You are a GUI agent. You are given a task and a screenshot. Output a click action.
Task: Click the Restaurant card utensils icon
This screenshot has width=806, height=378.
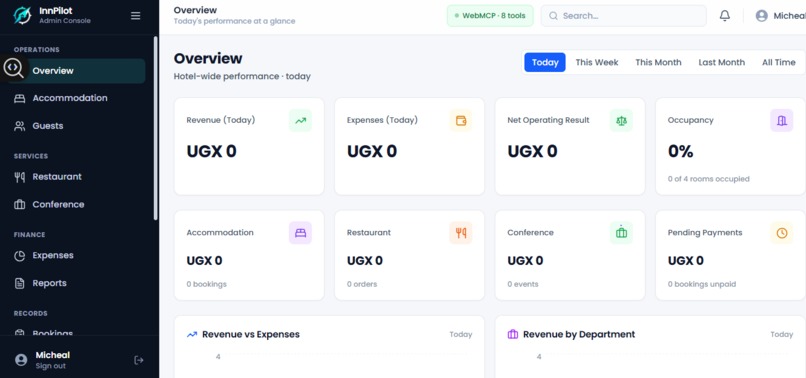[461, 233]
